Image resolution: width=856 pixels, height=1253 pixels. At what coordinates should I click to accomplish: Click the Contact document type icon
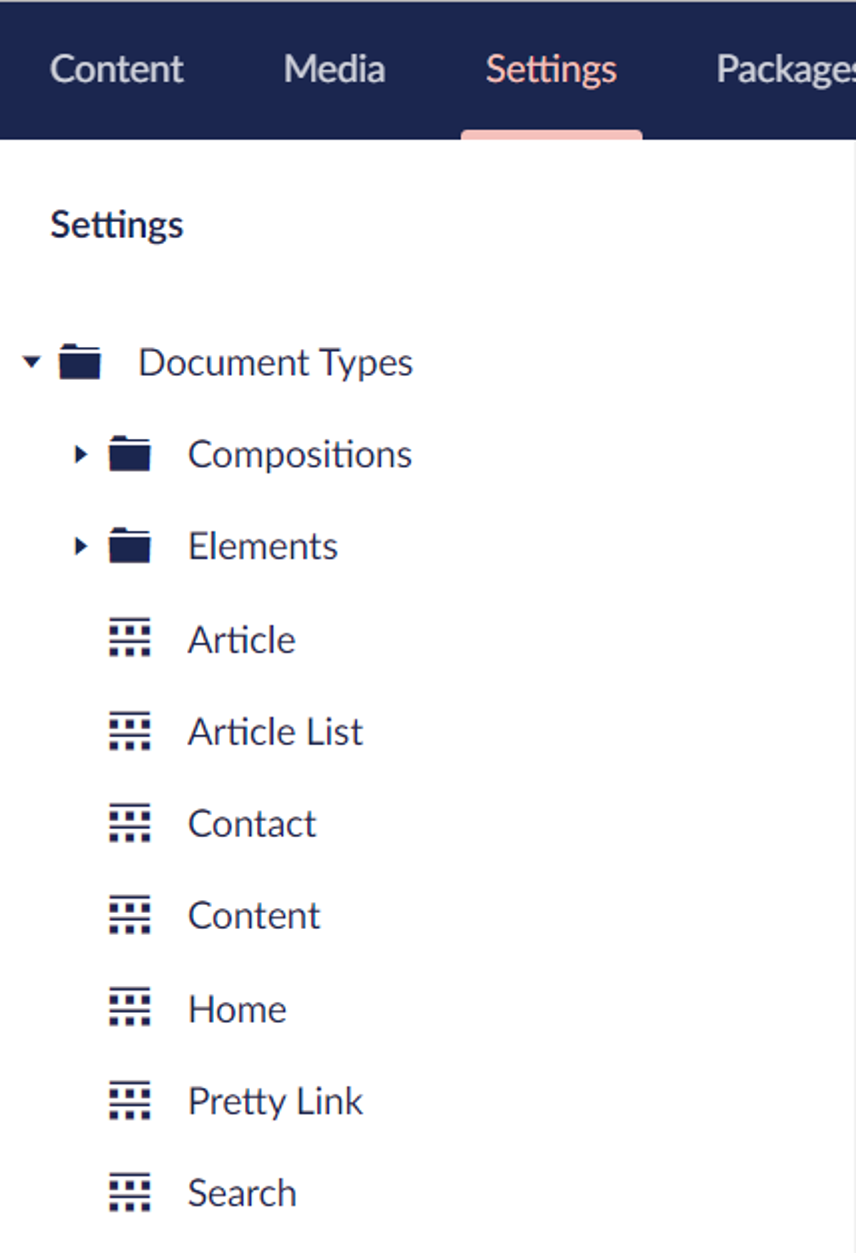[129, 824]
